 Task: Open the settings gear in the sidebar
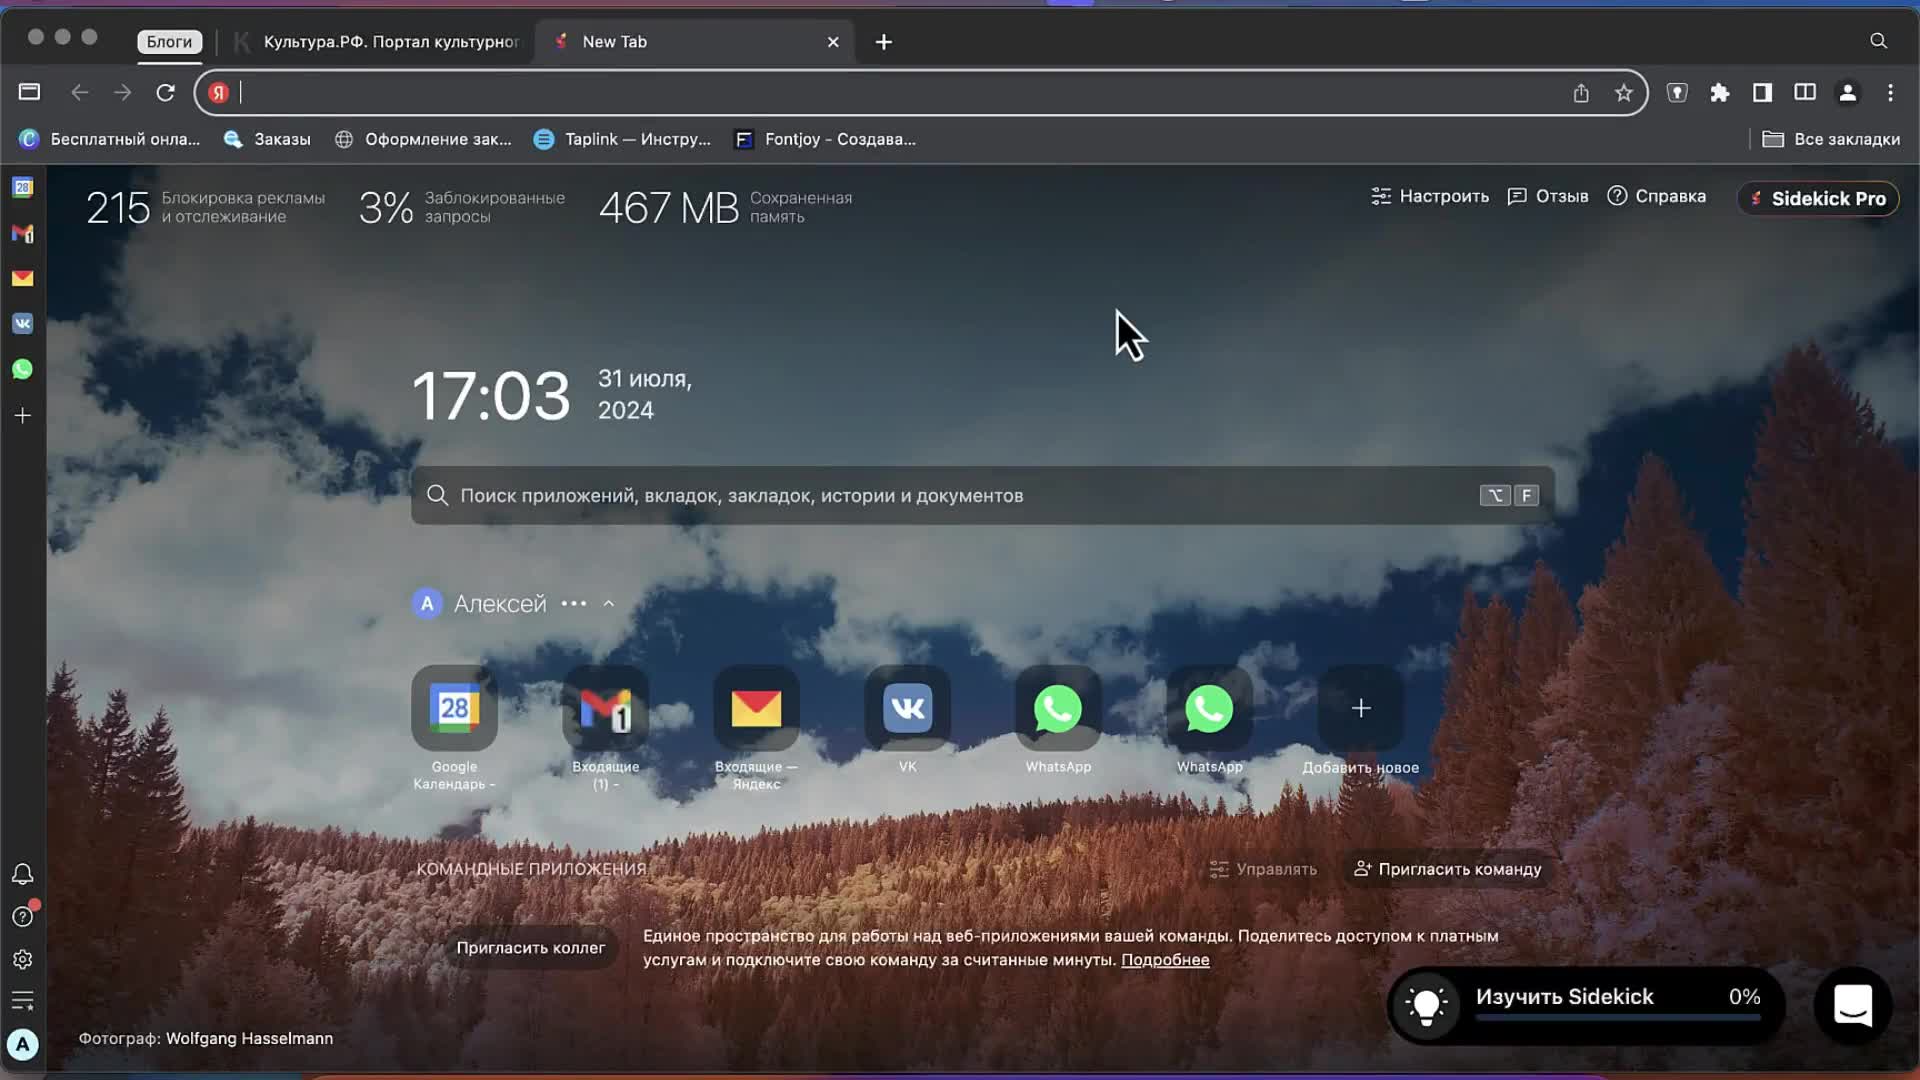pos(22,959)
